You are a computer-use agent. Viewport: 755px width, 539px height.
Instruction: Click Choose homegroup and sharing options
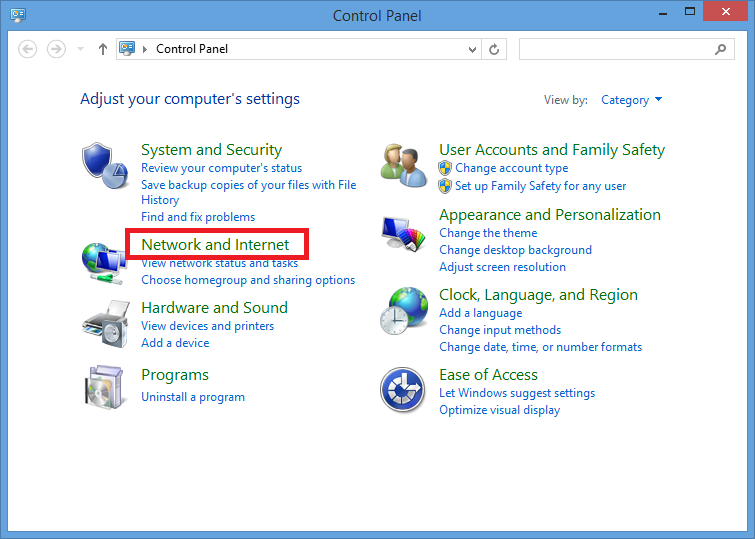coord(248,280)
